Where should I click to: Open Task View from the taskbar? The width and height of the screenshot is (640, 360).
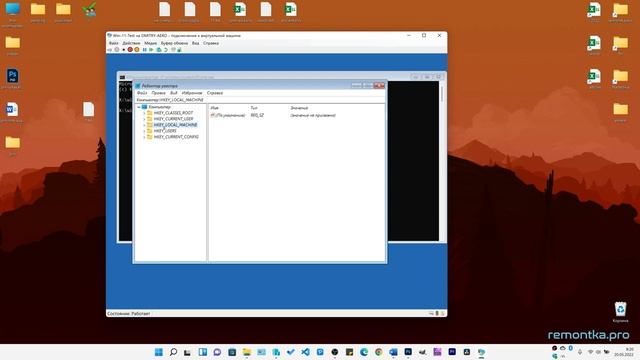pos(187,352)
